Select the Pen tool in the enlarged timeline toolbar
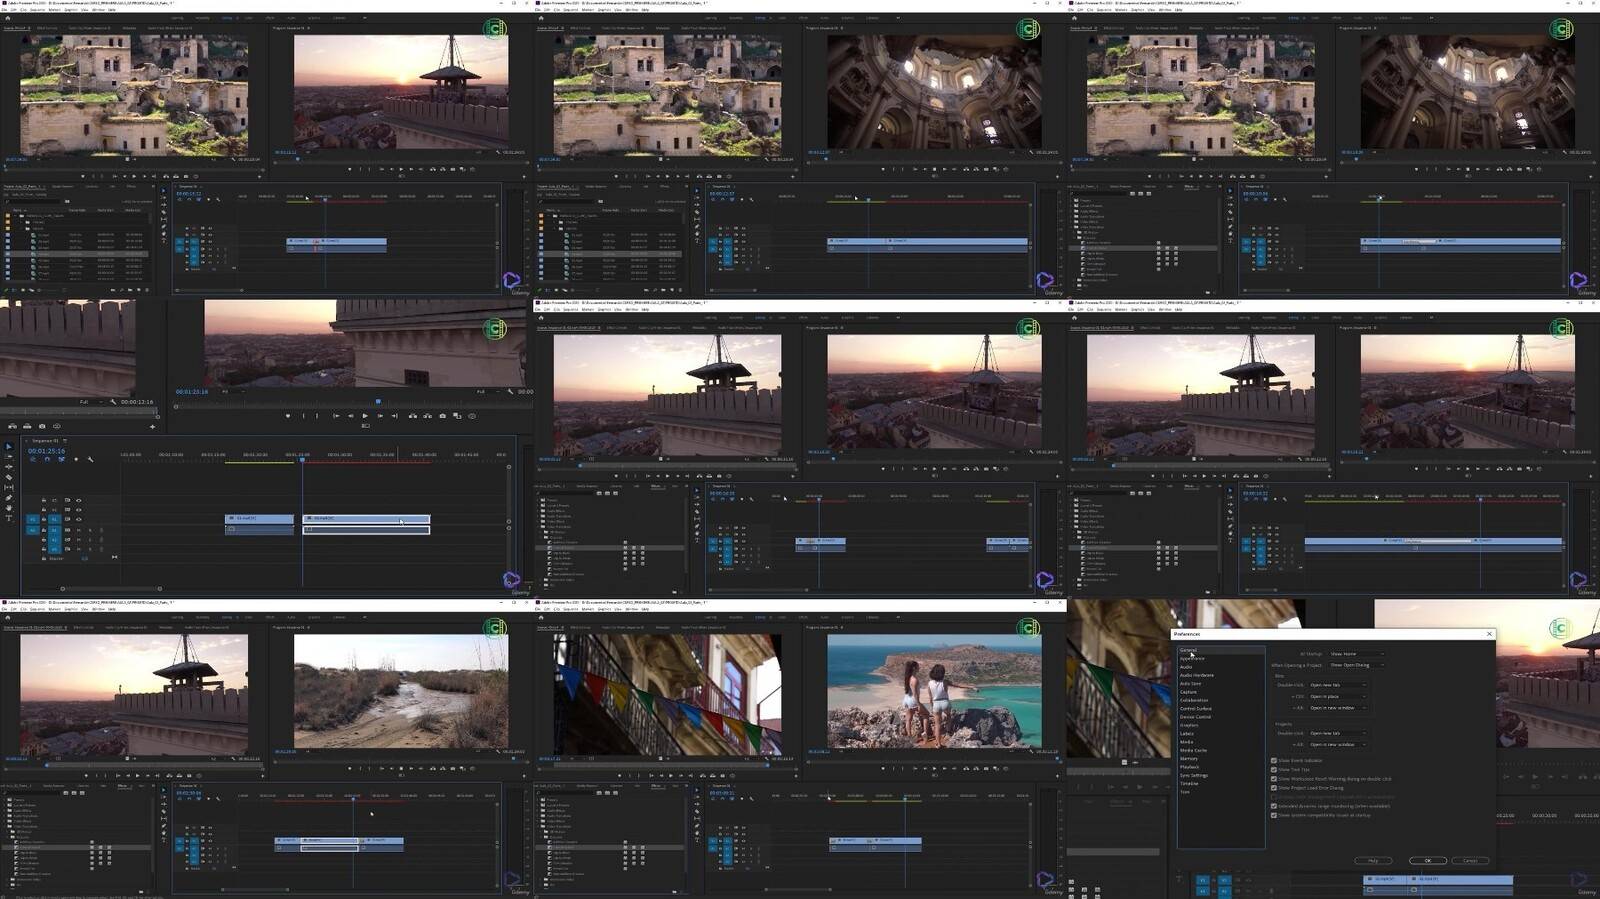This screenshot has width=1600, height=899. click(9, 498)
